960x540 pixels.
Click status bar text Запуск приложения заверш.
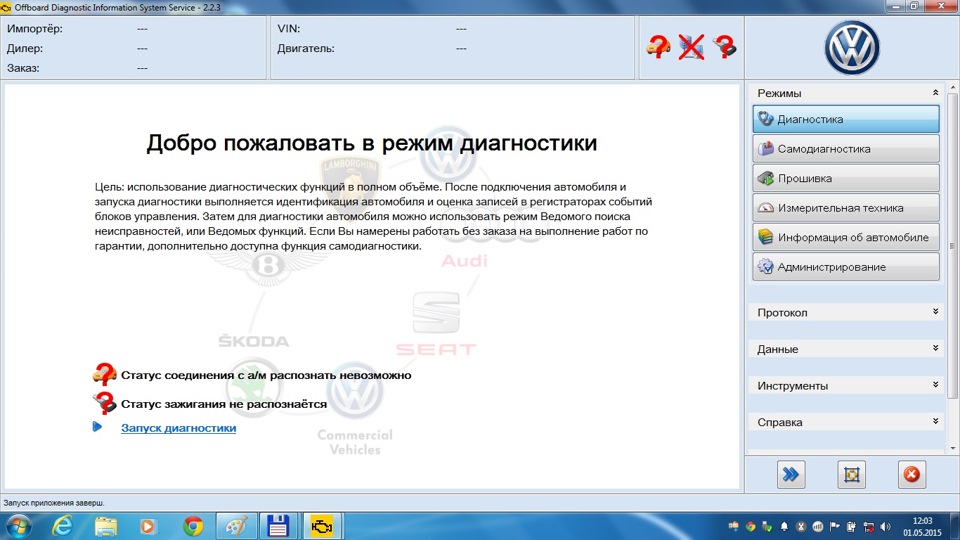54,503
